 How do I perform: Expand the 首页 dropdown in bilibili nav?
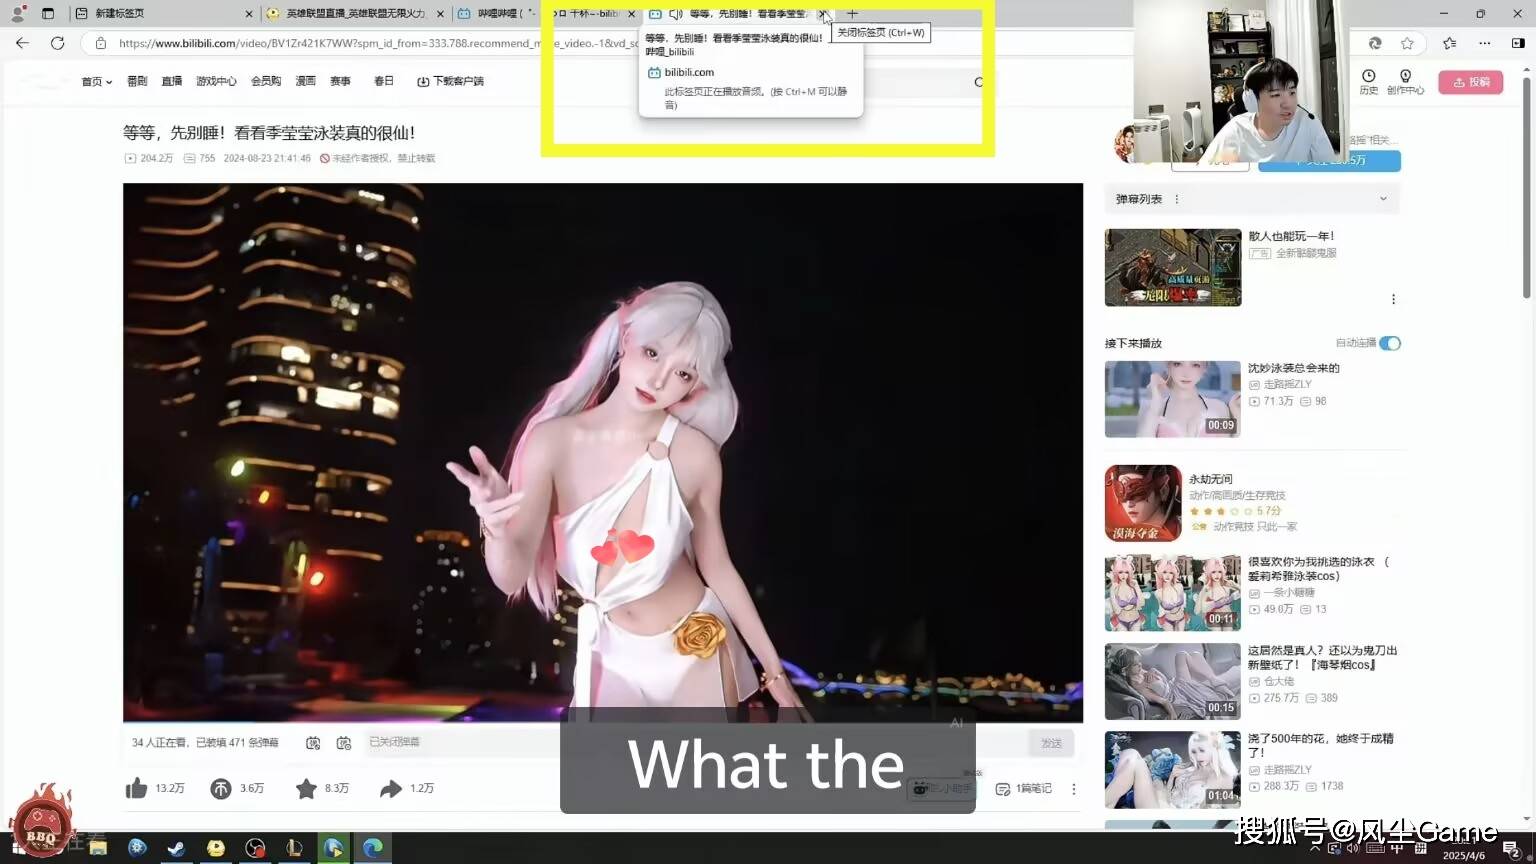(x=97, y=81)
